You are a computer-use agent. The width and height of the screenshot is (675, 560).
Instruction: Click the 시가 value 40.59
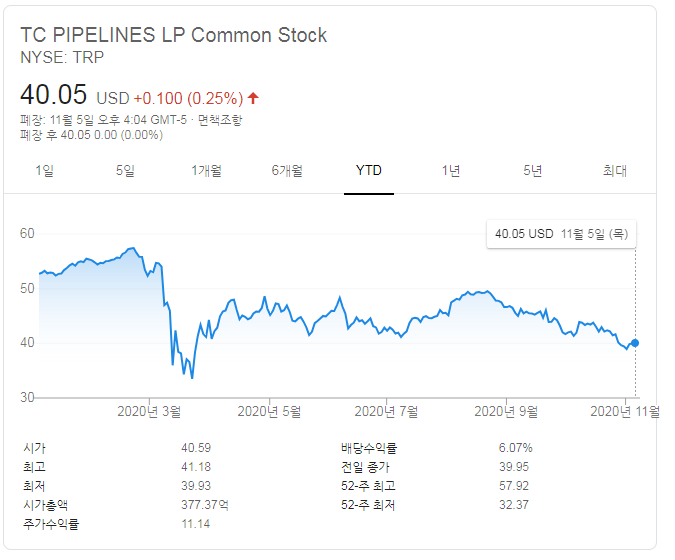(196, 448)
